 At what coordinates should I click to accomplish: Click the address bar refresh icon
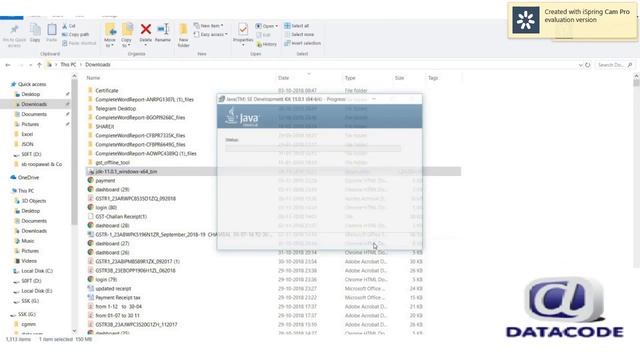coord(588,65)
